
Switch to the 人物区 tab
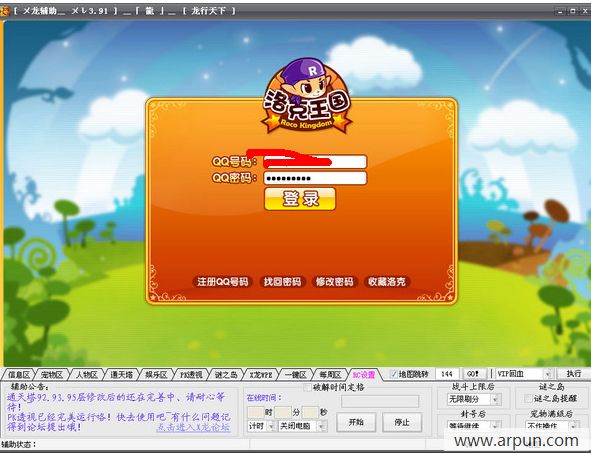pyautogui.click(x=86, y=375)
